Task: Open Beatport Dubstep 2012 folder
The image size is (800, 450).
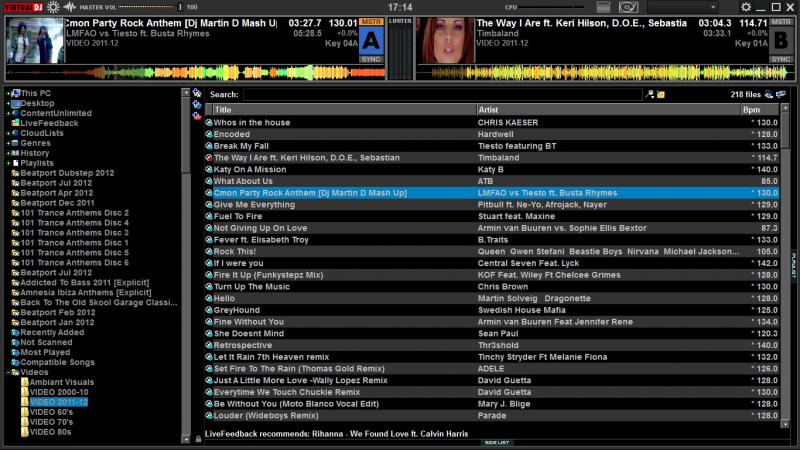Action: pos(63,173)
